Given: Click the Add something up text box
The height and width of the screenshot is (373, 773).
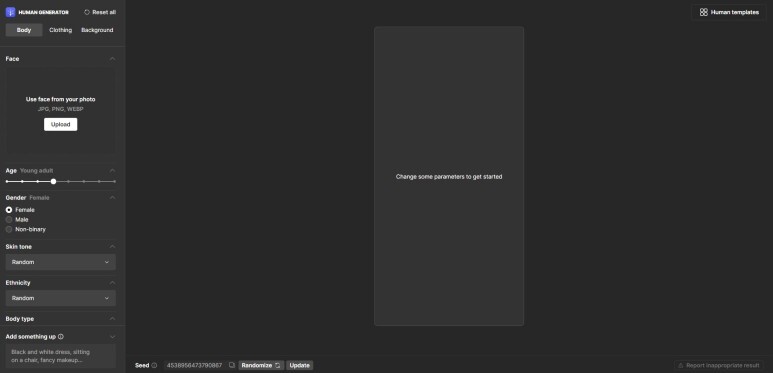Looking at the screenshot, I should click(61, 356).
